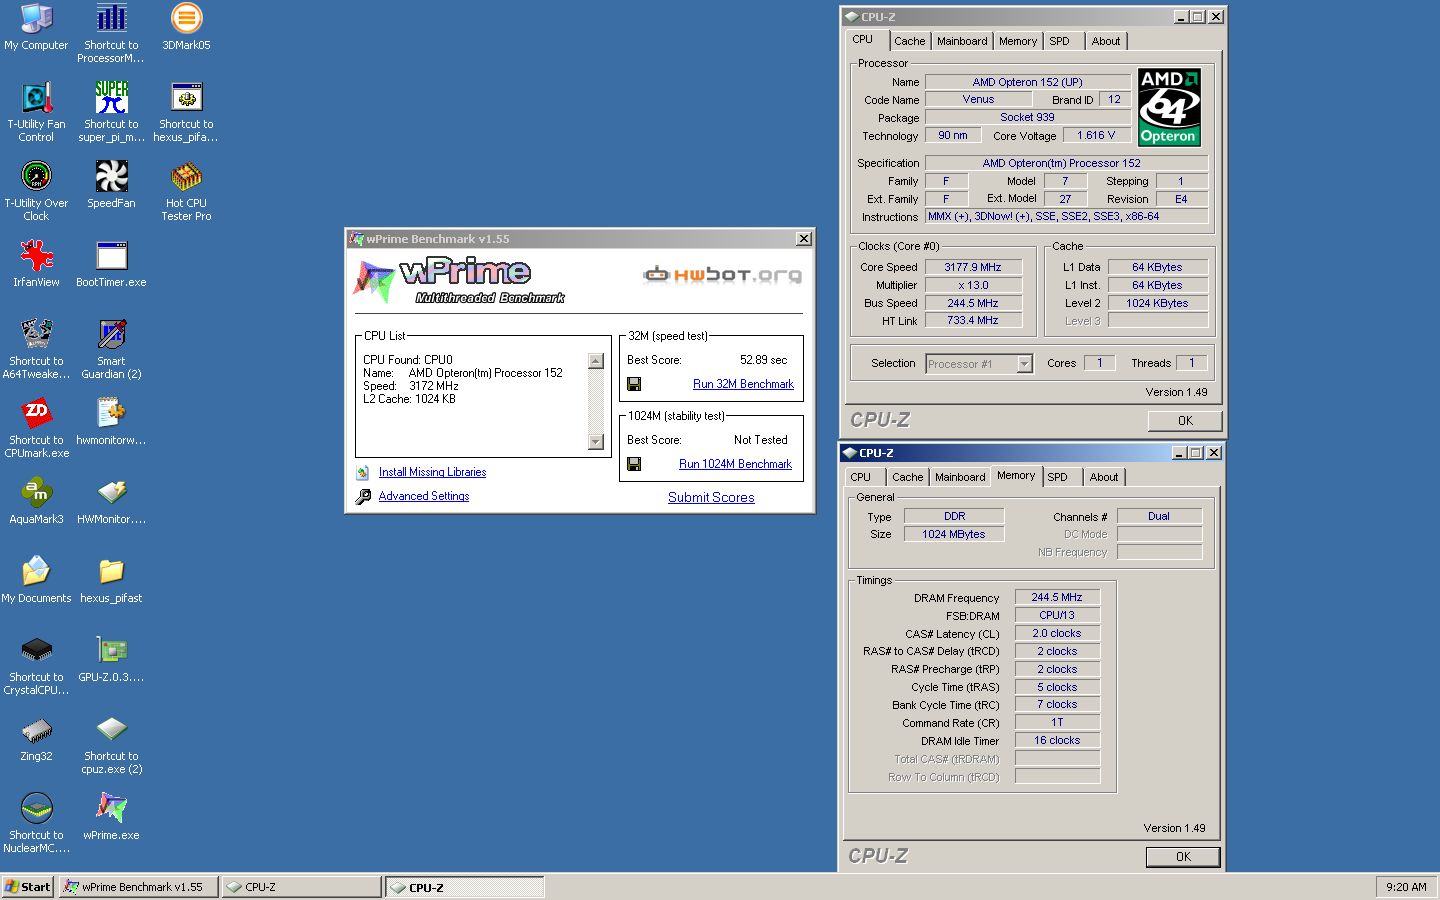This screenshot has height=900, width=1440.
Task: Select the Zing32 desktop icon
Action: [x=36, y=729]
